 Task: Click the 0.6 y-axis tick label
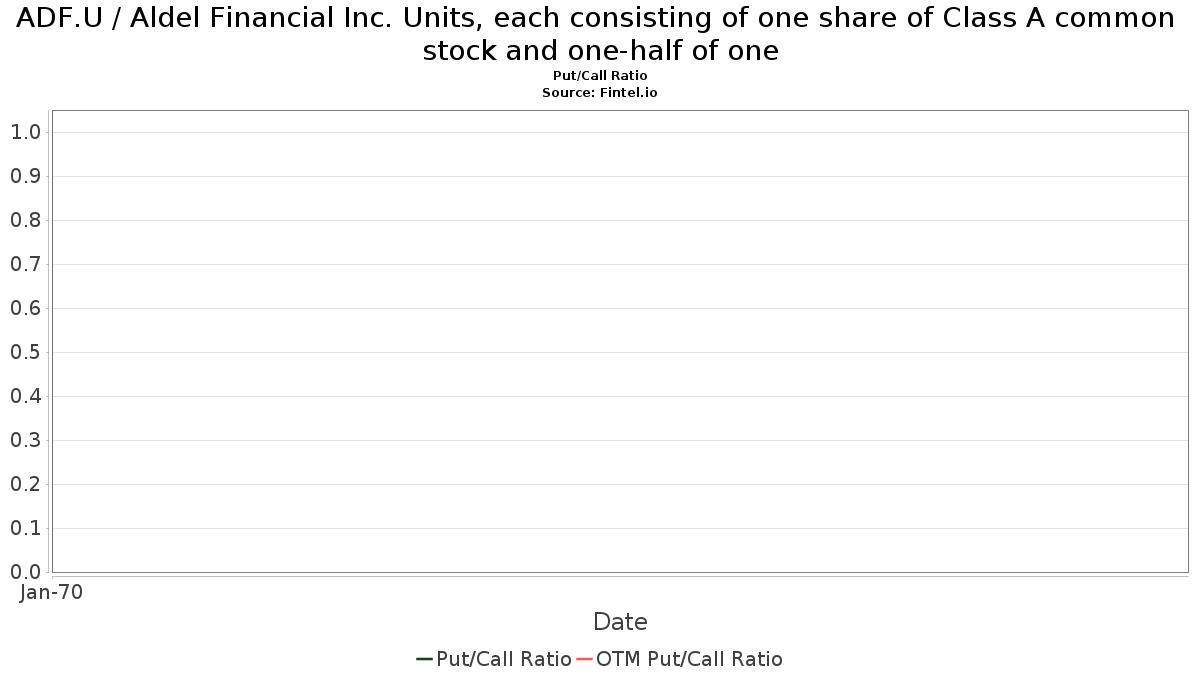click(x=25, y=308)
